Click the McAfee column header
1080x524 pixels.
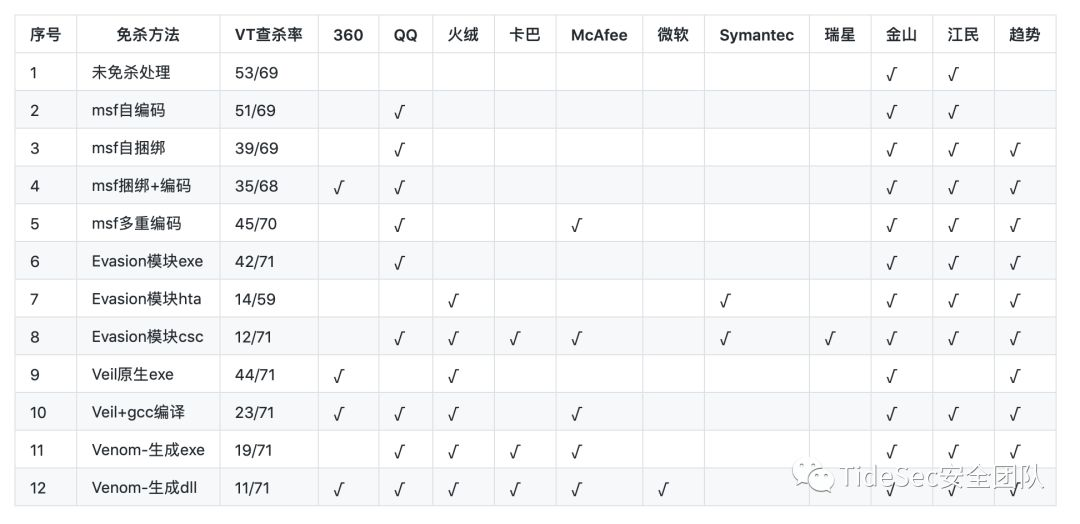pos(598,35)
